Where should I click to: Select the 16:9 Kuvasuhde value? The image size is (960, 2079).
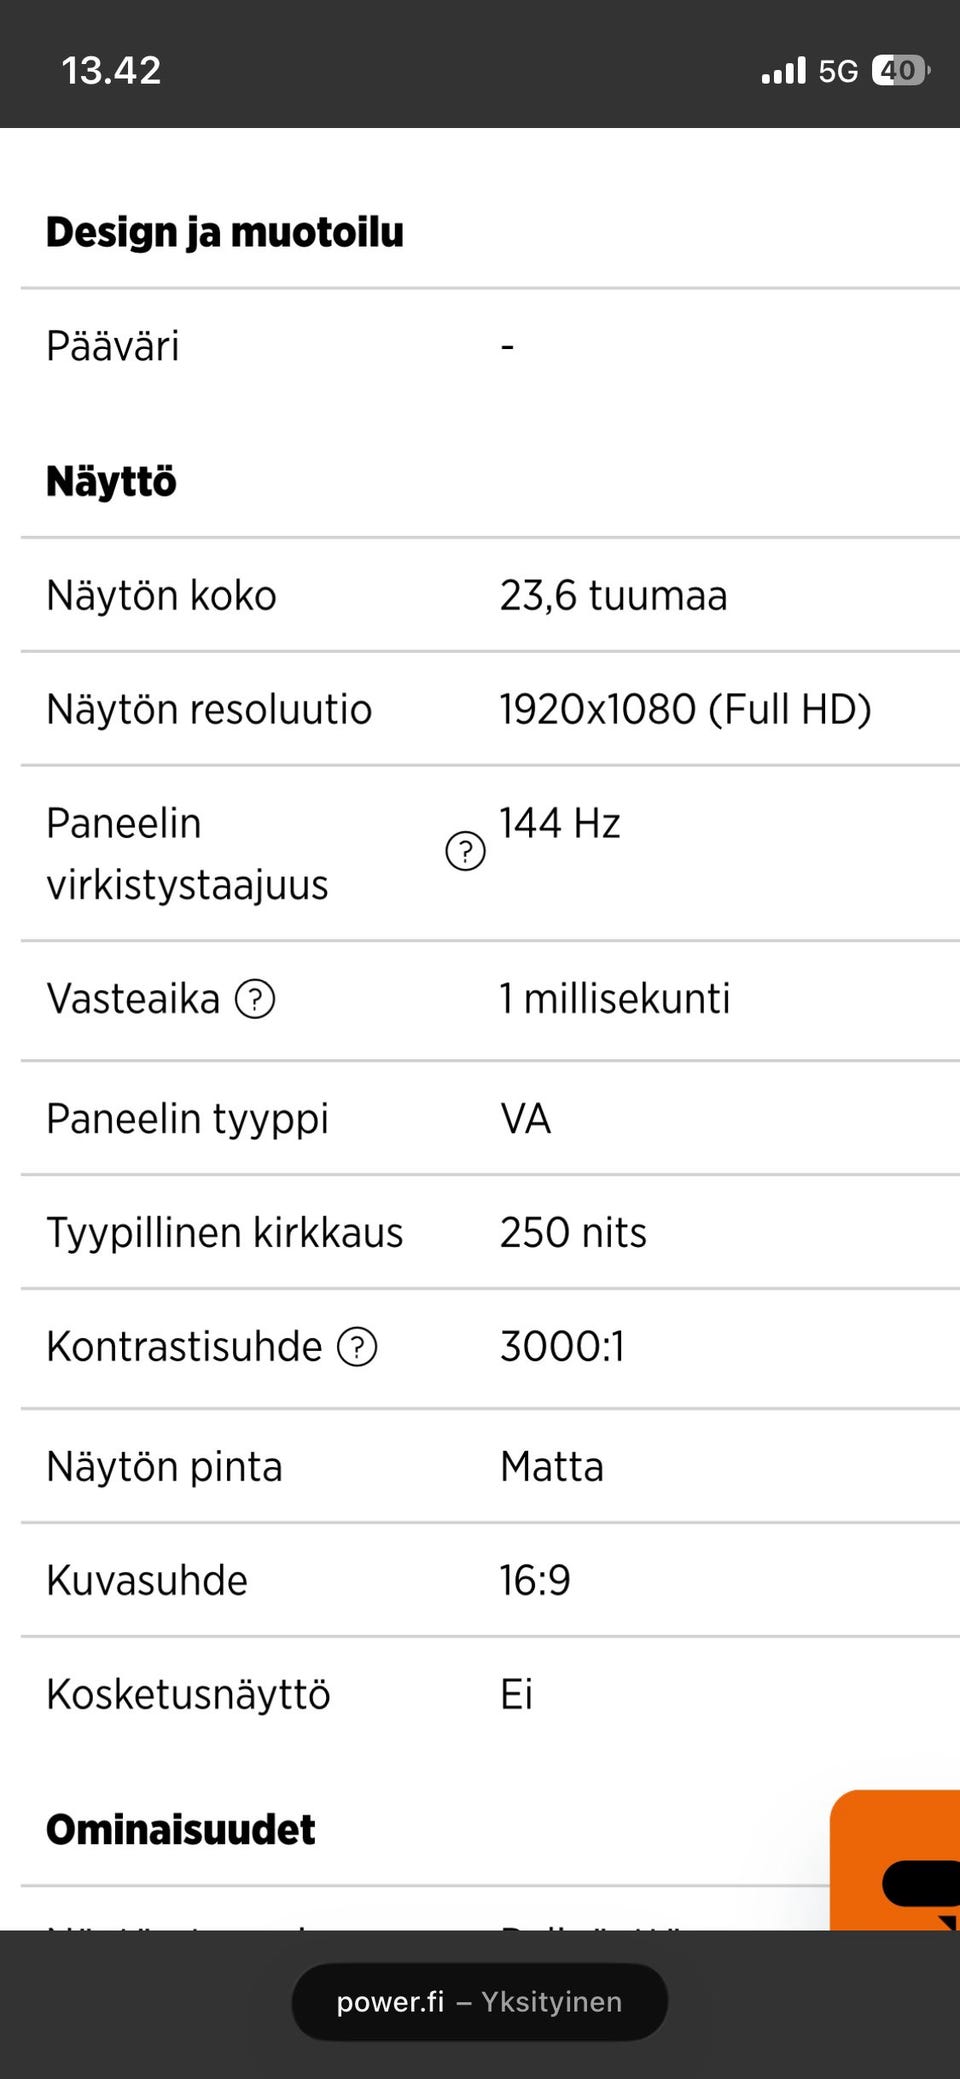click(x=535, y=1581)
